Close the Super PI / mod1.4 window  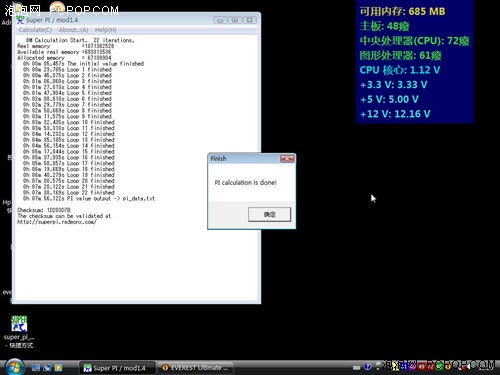pyautogui.click(x=249, y=20)
